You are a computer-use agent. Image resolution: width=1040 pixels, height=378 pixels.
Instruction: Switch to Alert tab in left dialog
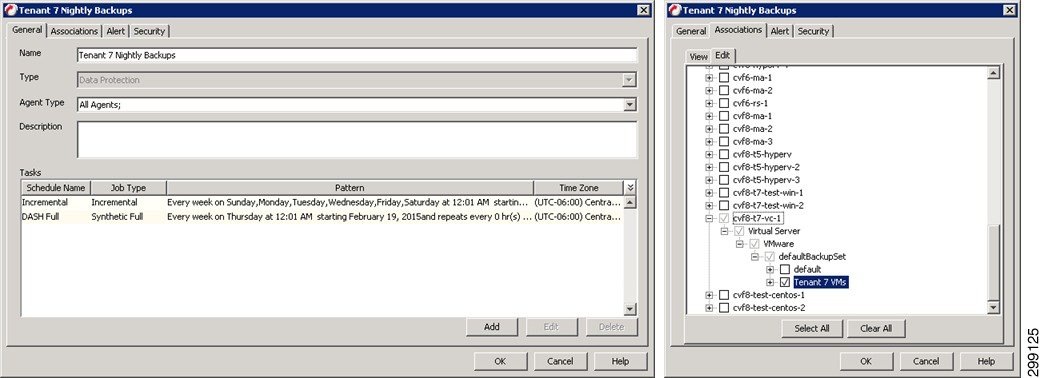[115, 31]
